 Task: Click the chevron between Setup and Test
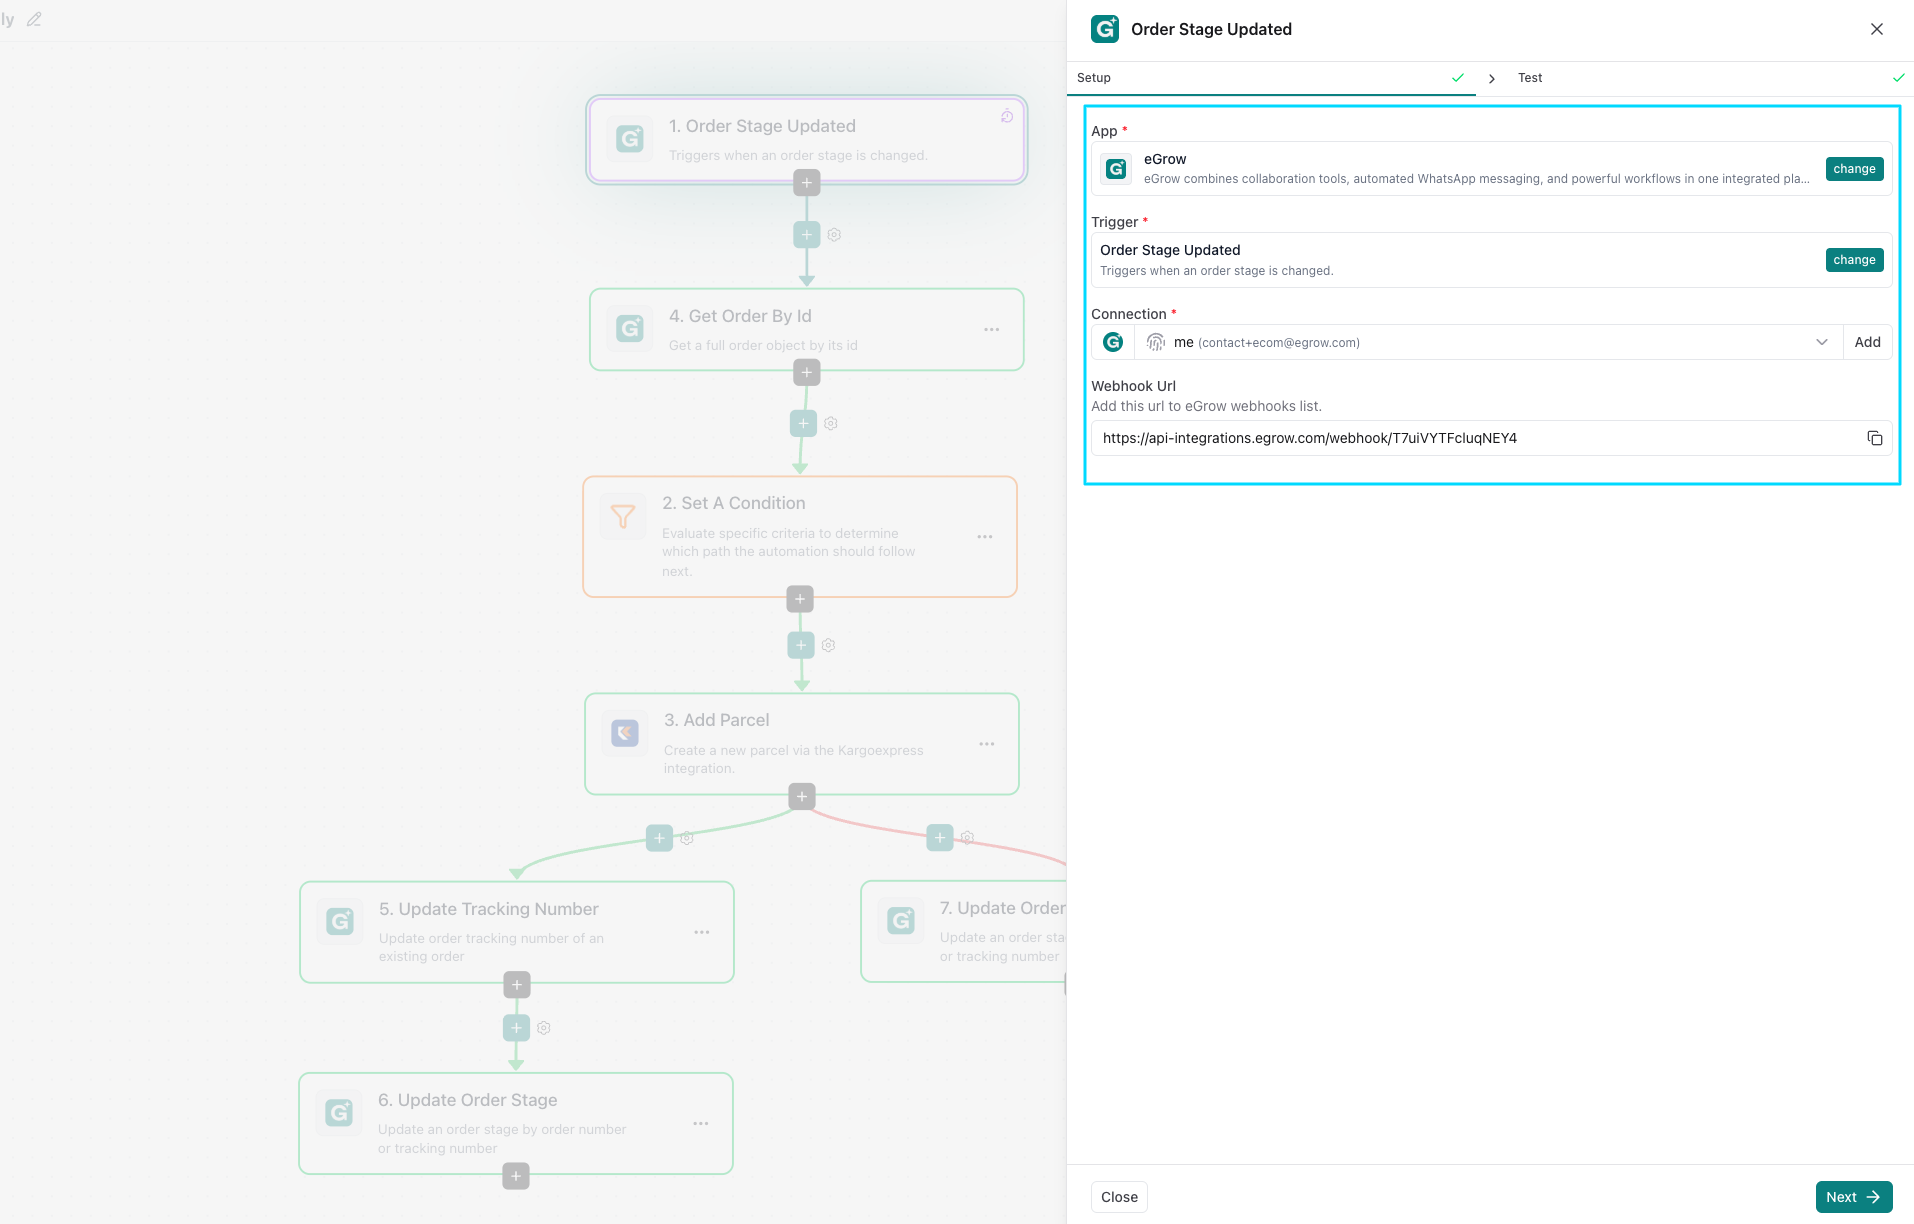click(x=1492, y=78)
